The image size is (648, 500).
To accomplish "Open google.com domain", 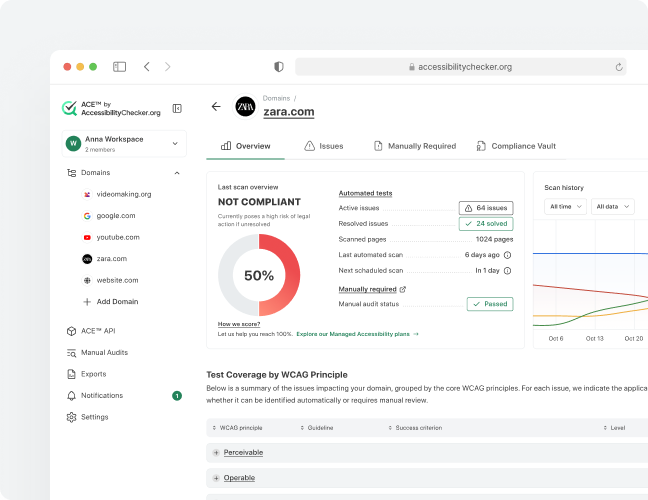I will pos(109,216).
